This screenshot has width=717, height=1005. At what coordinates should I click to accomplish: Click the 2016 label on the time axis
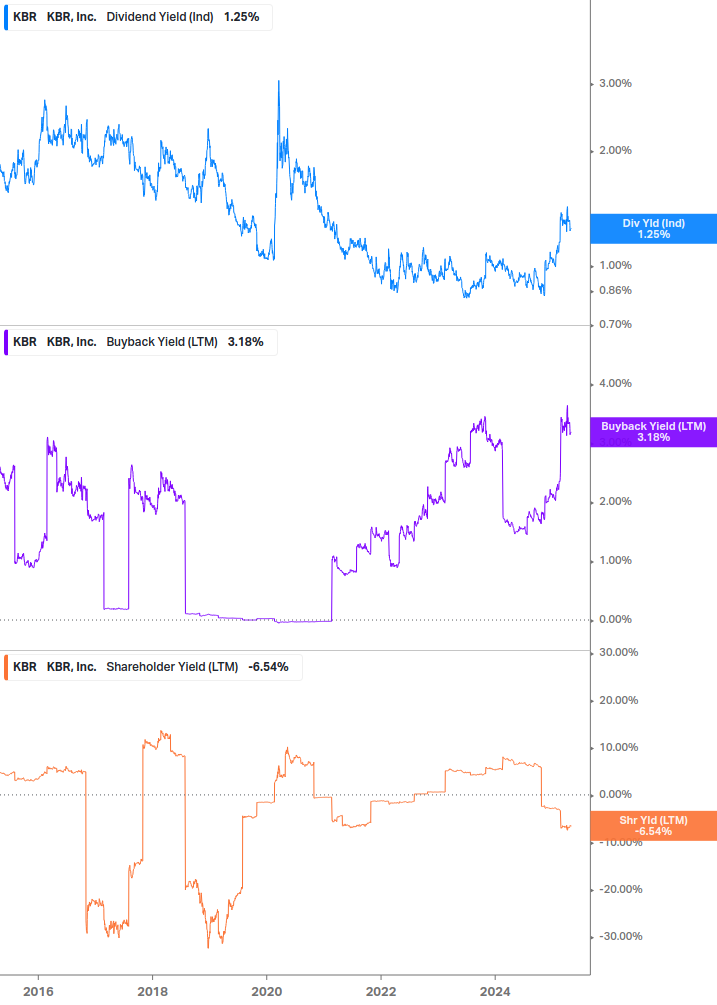coord(38,992)
